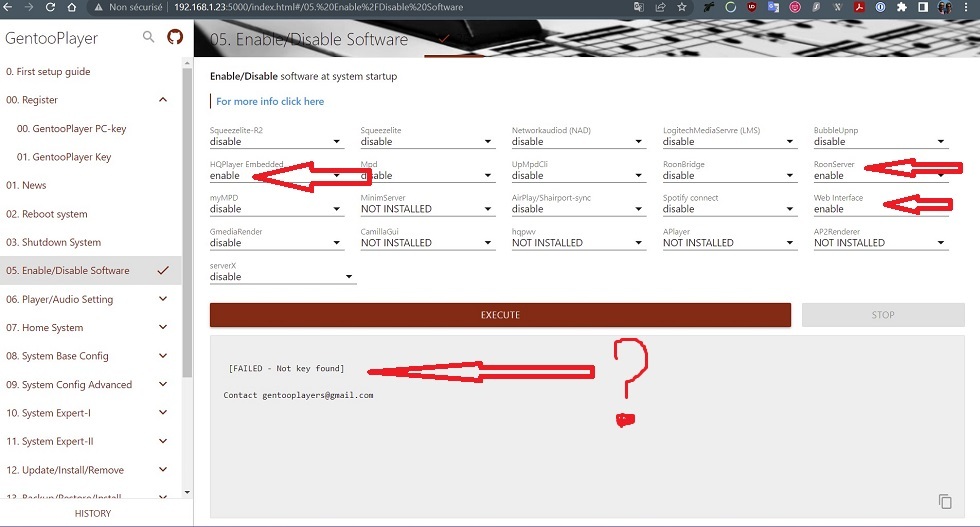
Task: Click the GentooPlayer search magnifier icon
Action: click(x=148, y=37)
